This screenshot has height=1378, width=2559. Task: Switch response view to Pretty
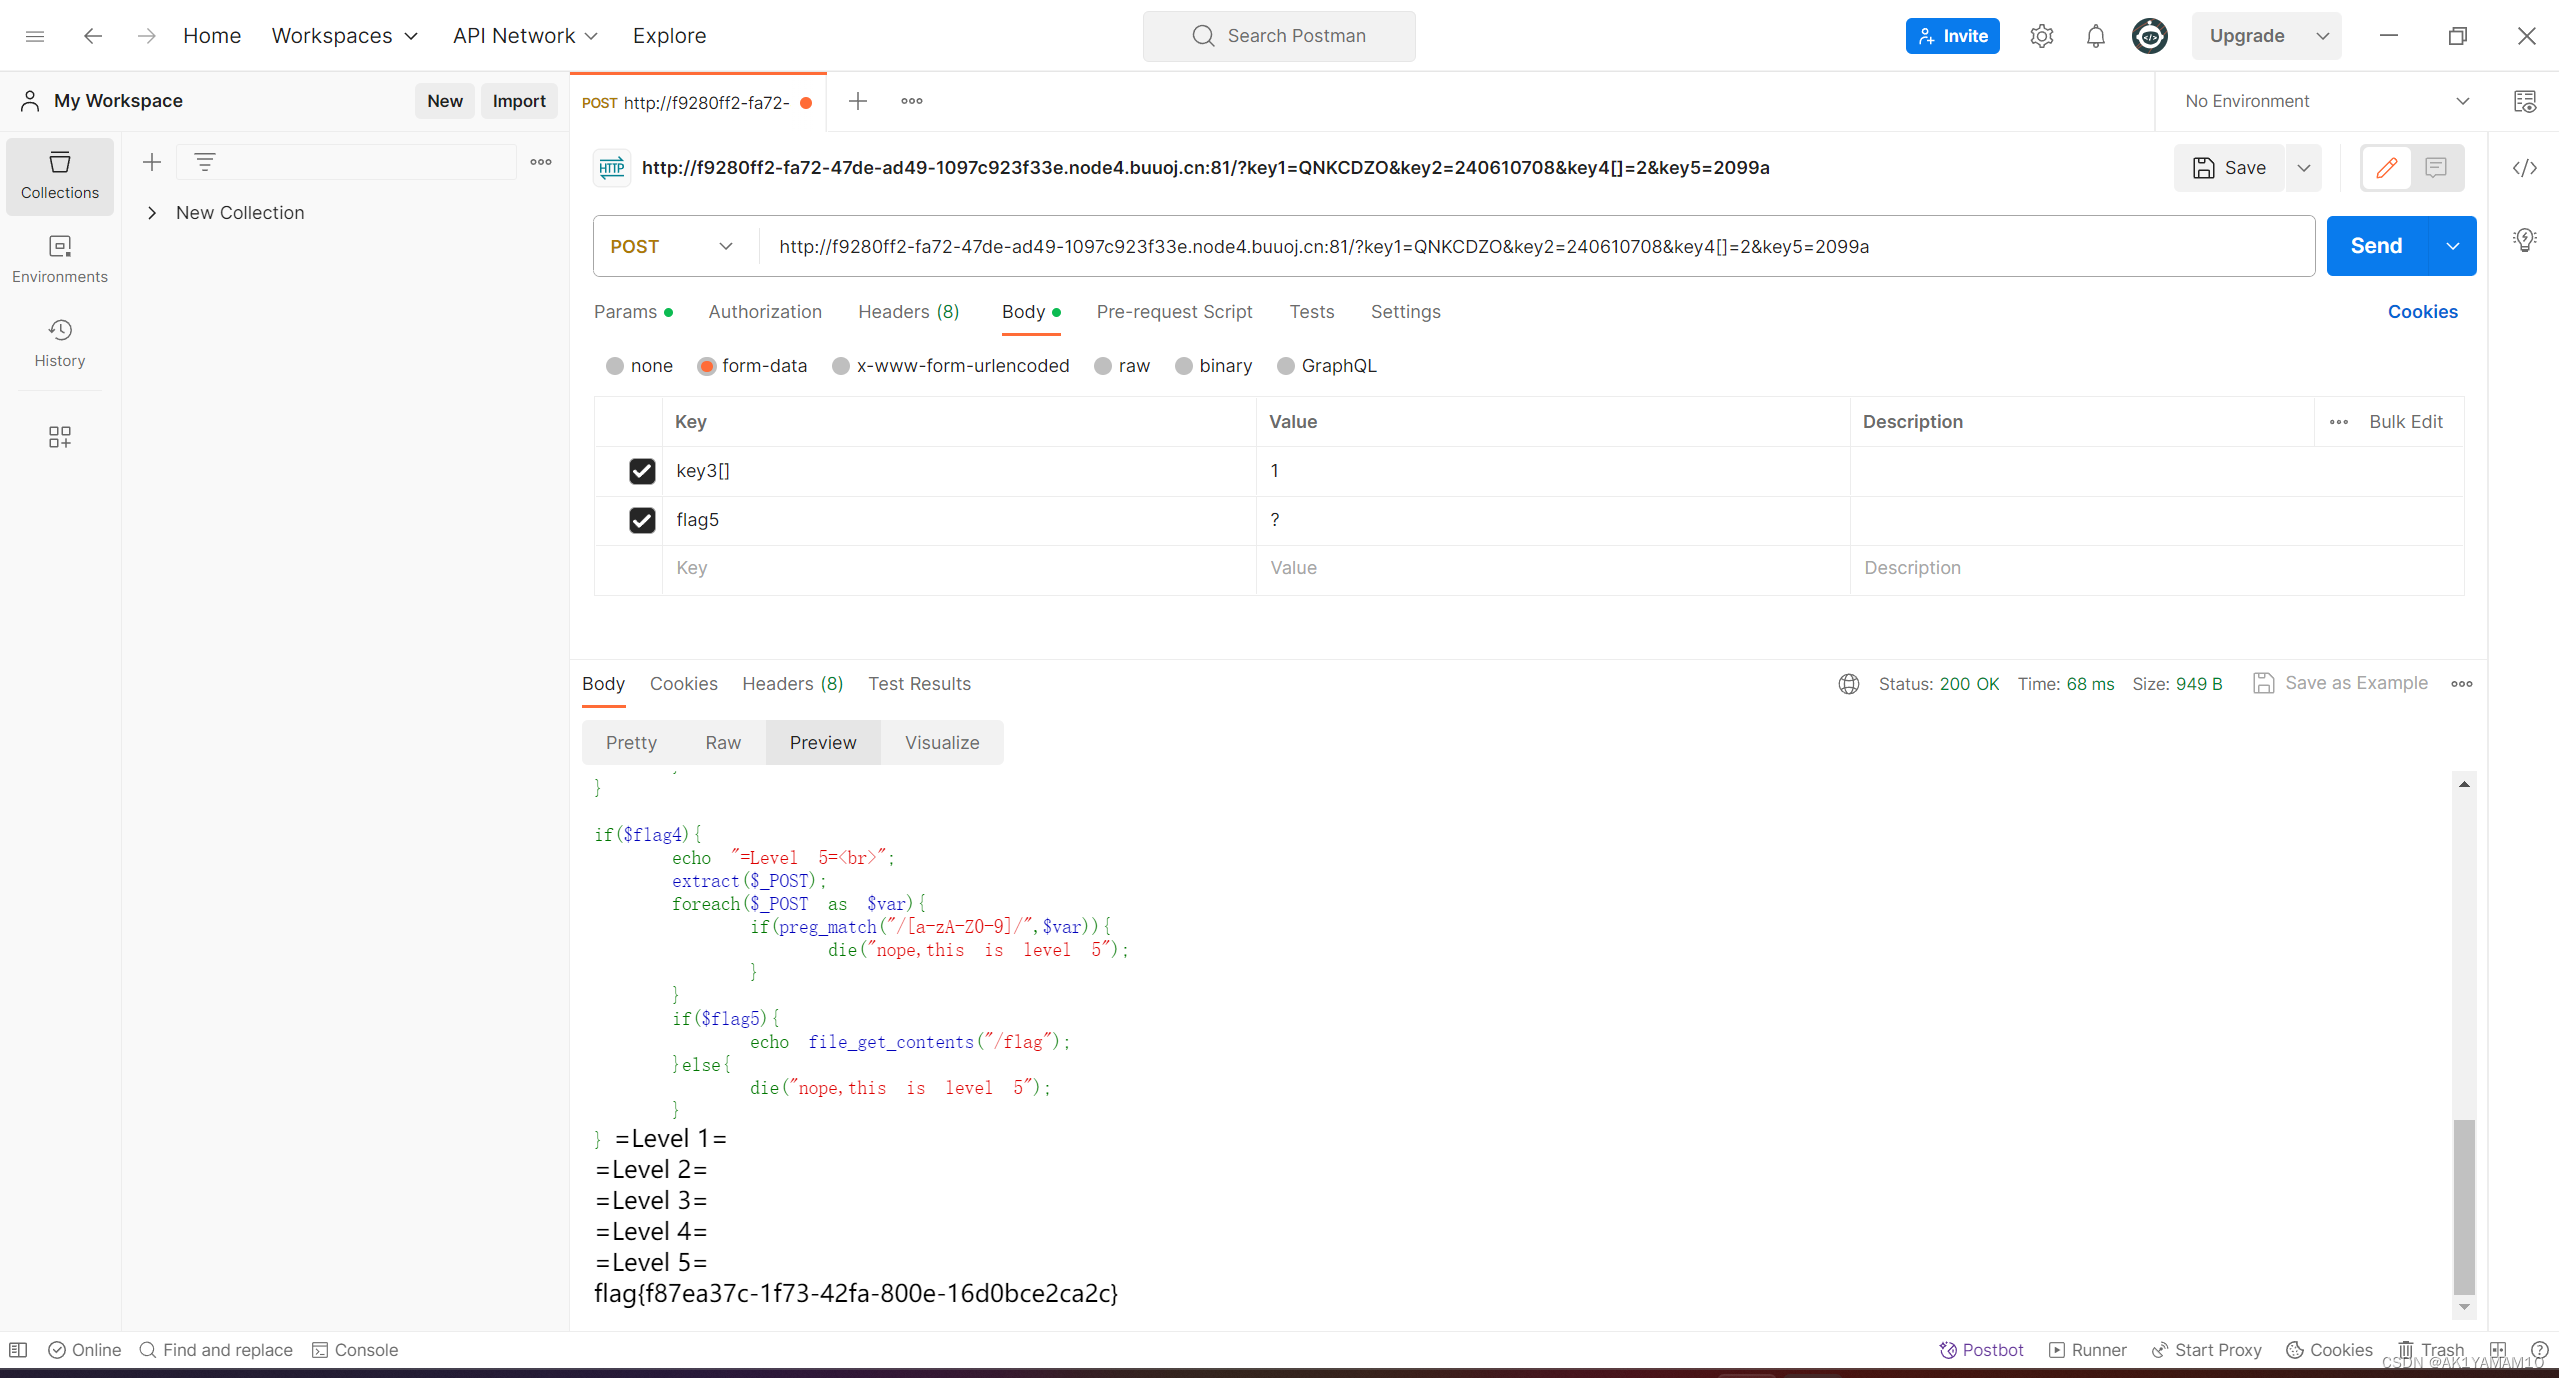coord(631,743)
